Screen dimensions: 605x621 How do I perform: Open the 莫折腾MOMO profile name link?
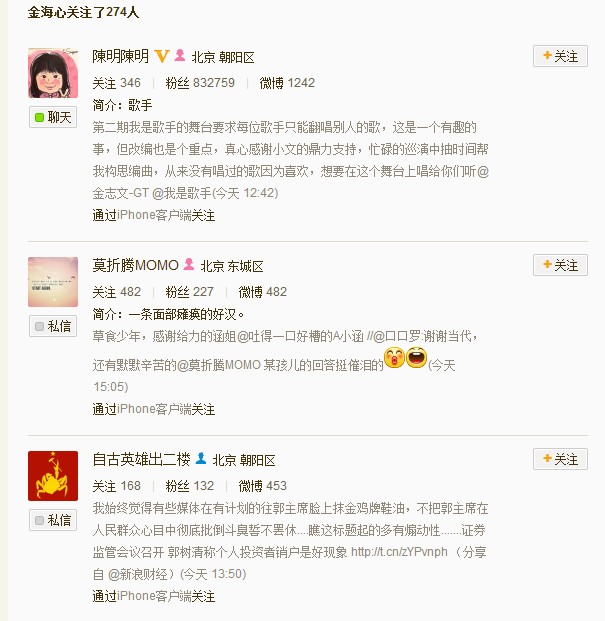pyautogui.click(x=136, y=265)
